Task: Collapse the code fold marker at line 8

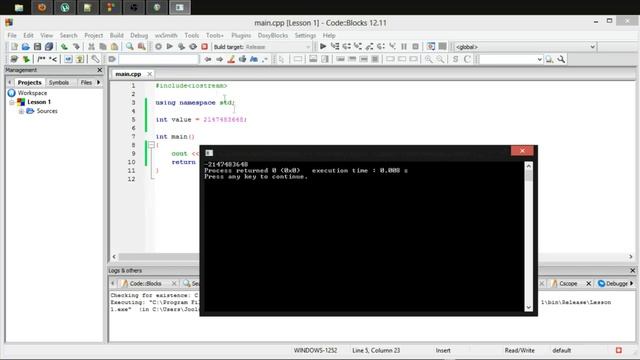Action: coord(151,145)
